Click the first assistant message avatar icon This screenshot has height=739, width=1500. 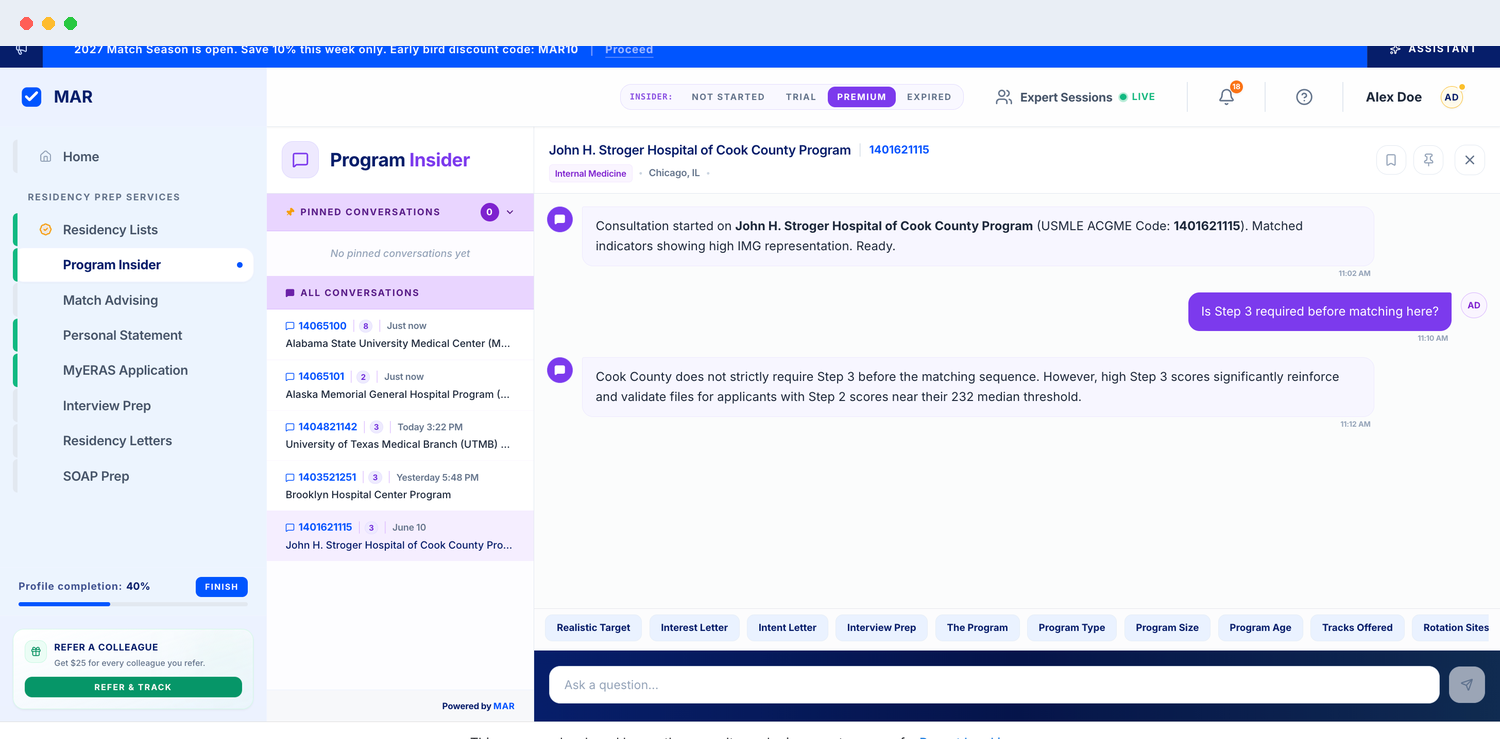click(x=560, y=219)
